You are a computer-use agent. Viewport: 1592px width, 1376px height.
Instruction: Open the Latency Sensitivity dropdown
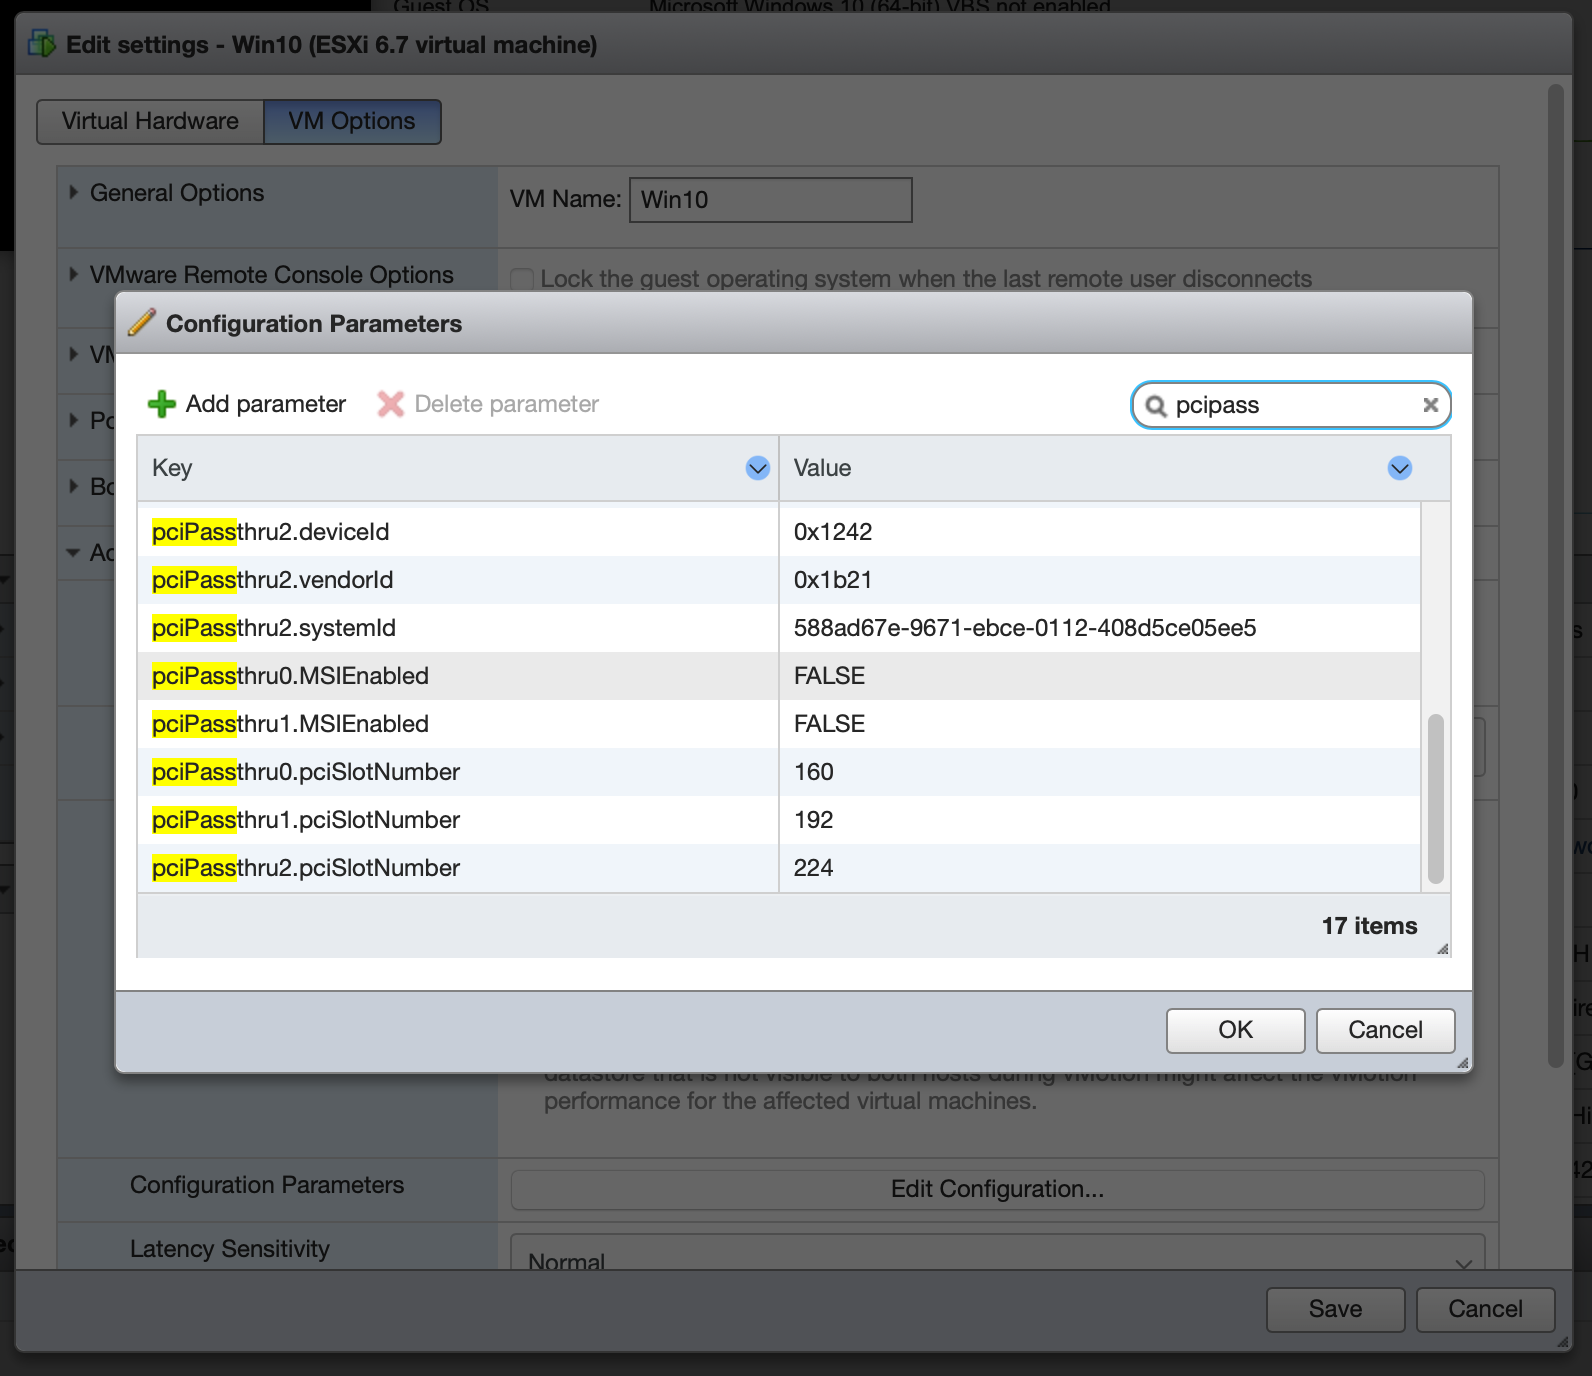(997, 1254)
